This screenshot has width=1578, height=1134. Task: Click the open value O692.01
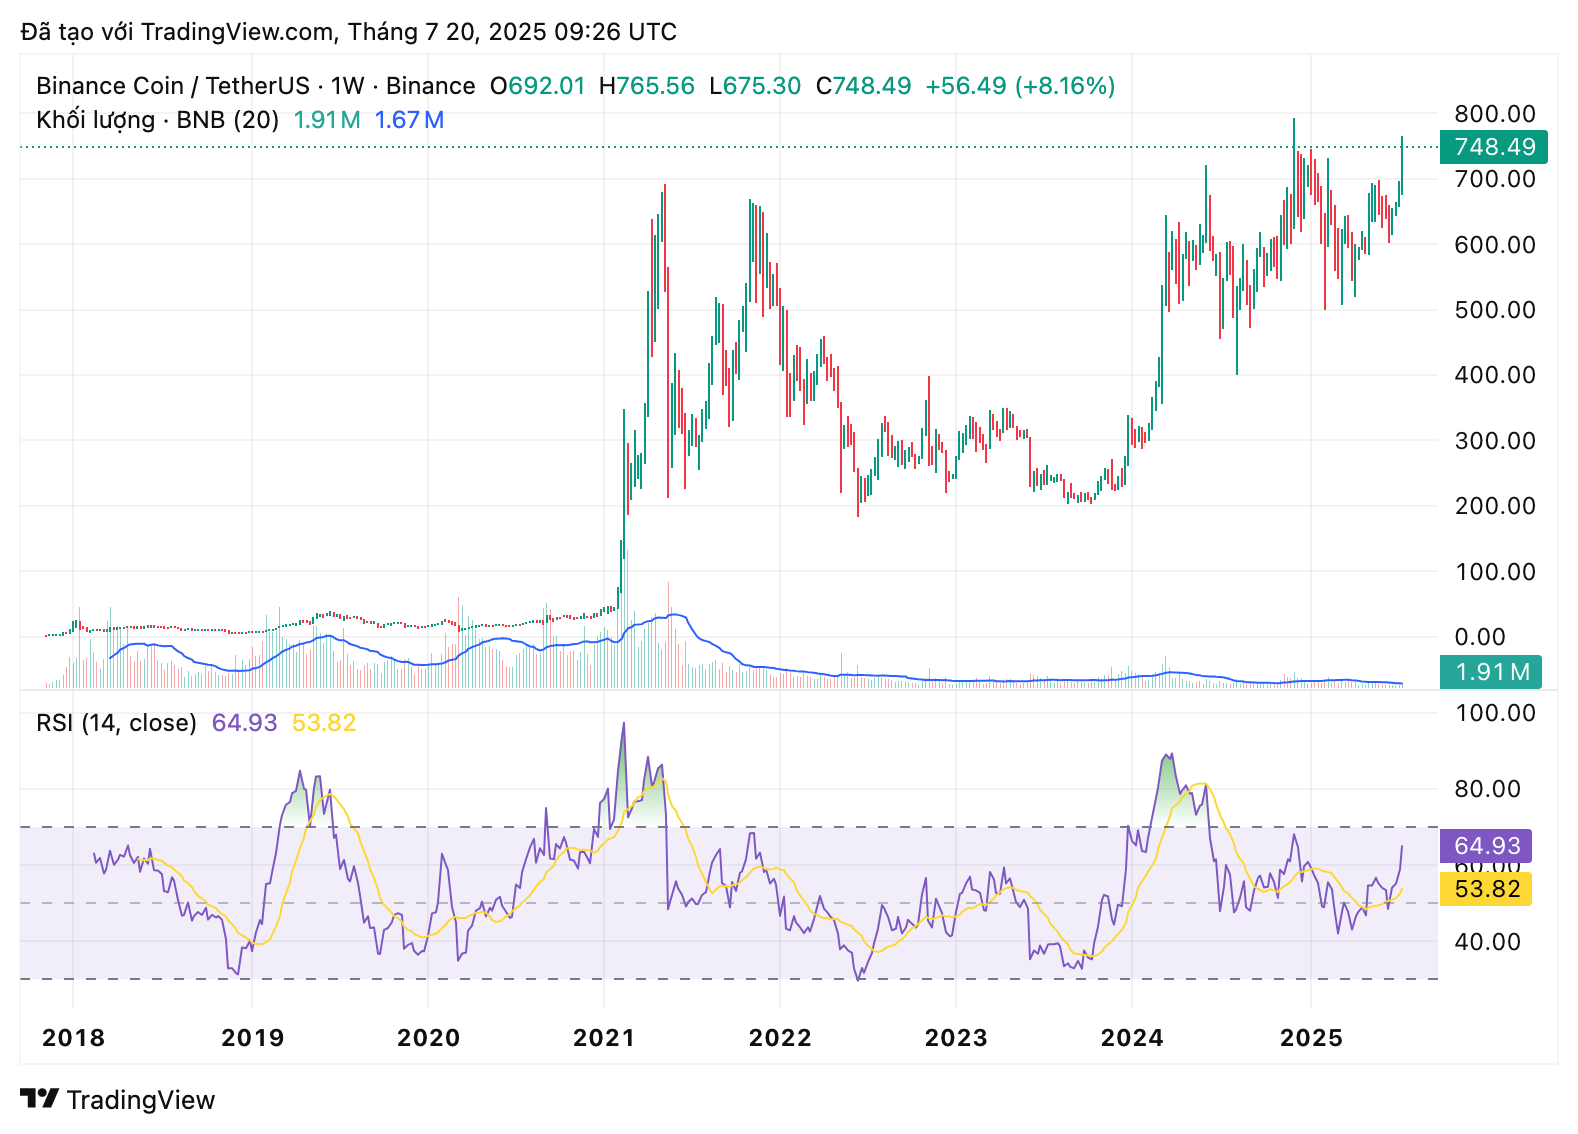coord(537,86)
